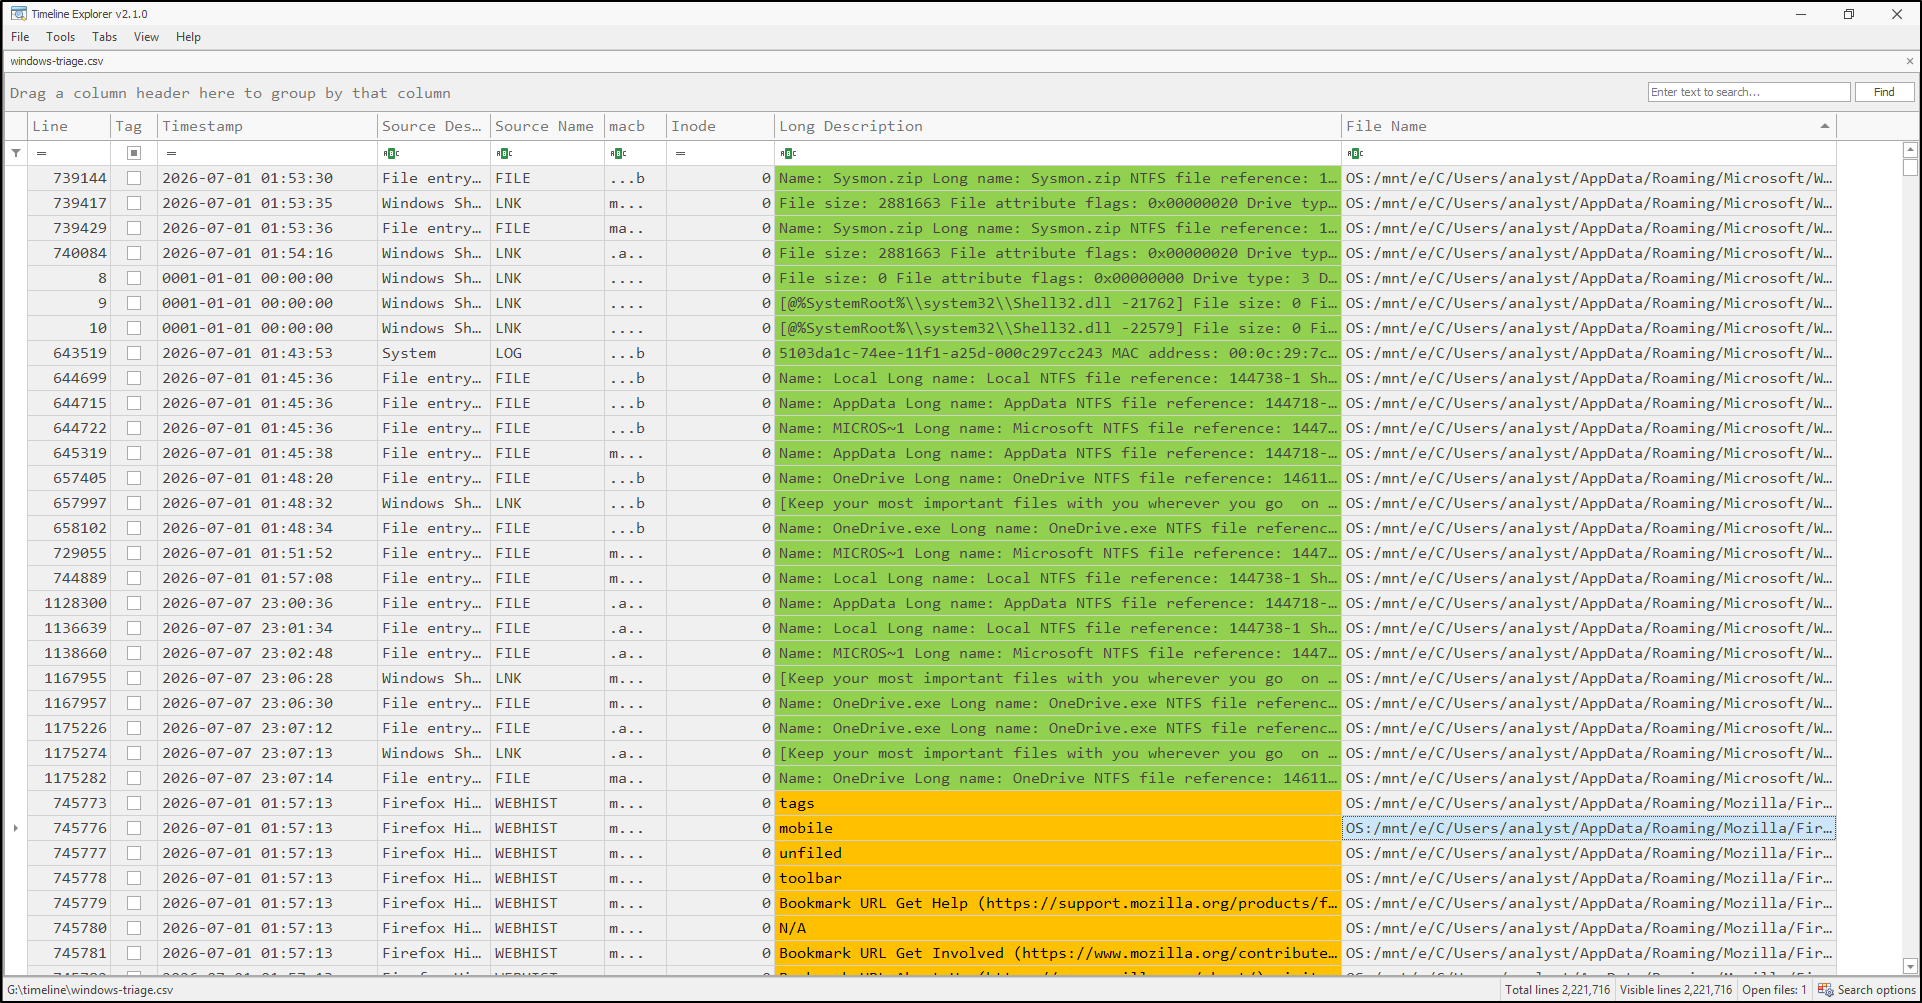Tag the row for line 643519
The width and height of the screenshot is (1922, 1003).
click(134, 353)
